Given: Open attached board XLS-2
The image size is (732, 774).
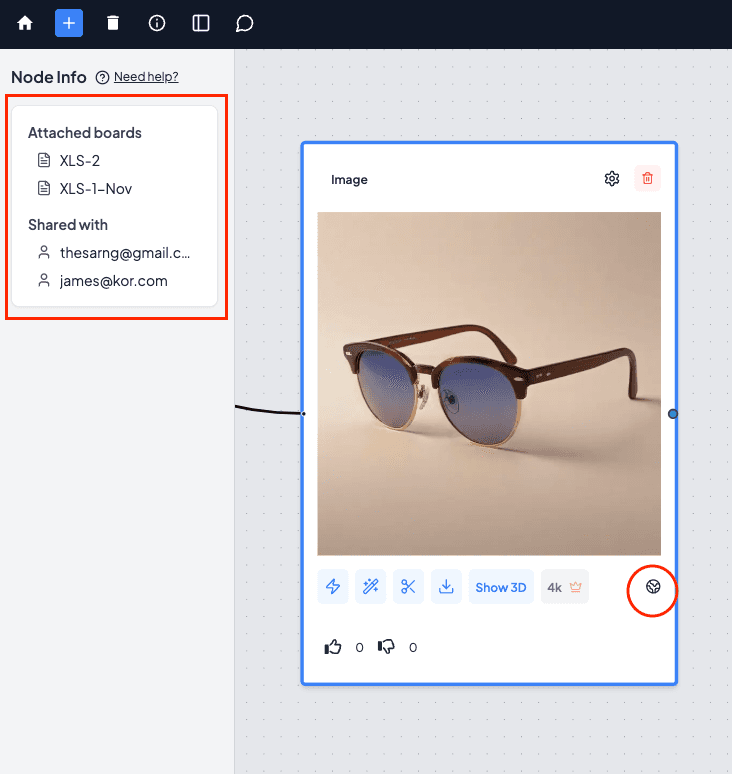Looking at the screenshot, I should click(x=79, y=160).
